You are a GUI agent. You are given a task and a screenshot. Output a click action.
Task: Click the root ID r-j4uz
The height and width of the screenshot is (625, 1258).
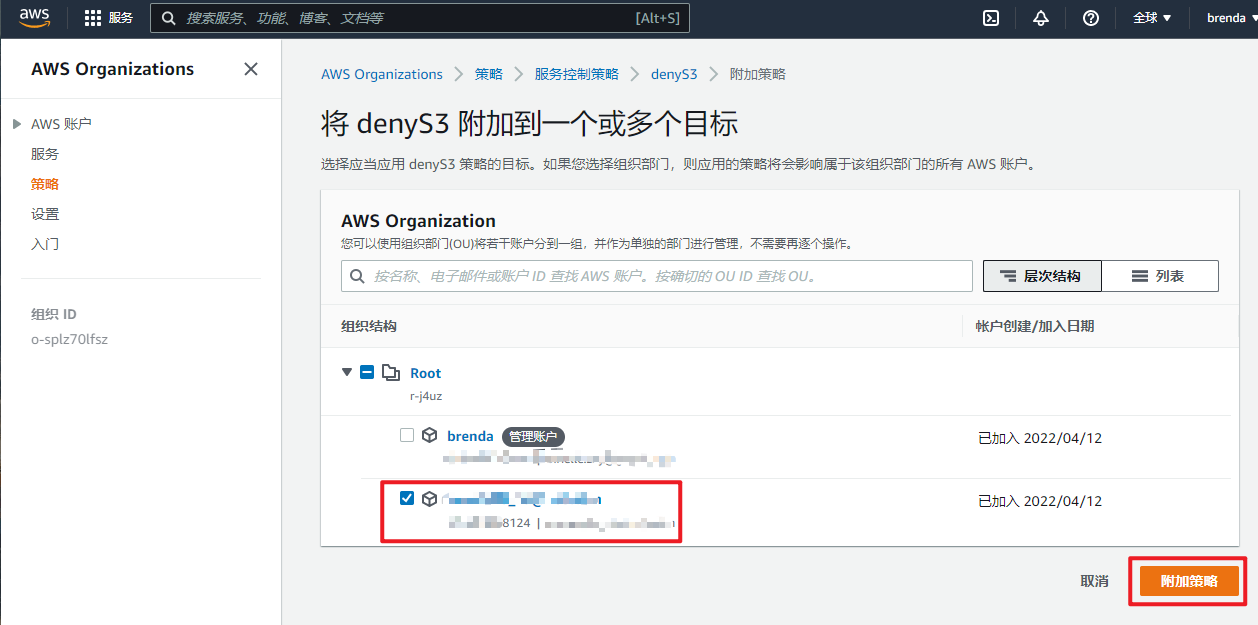426,395
